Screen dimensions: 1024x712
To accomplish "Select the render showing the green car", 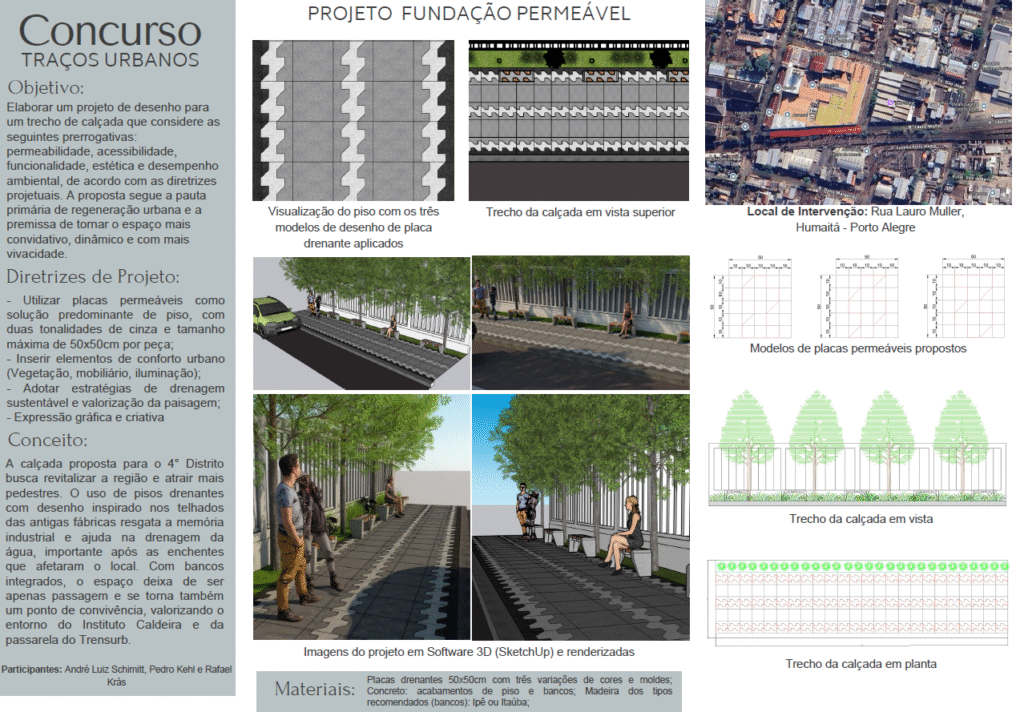I will (x=361, y=323).
